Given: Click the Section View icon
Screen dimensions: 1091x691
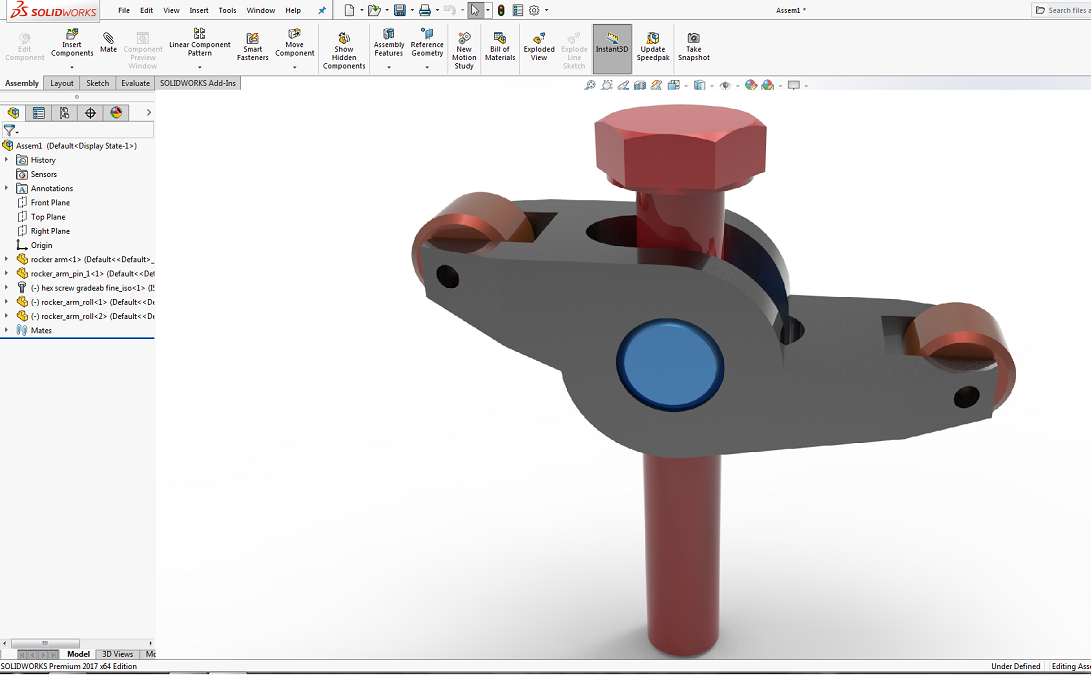Looking at the screenshot, I should [x=640, y=86].
